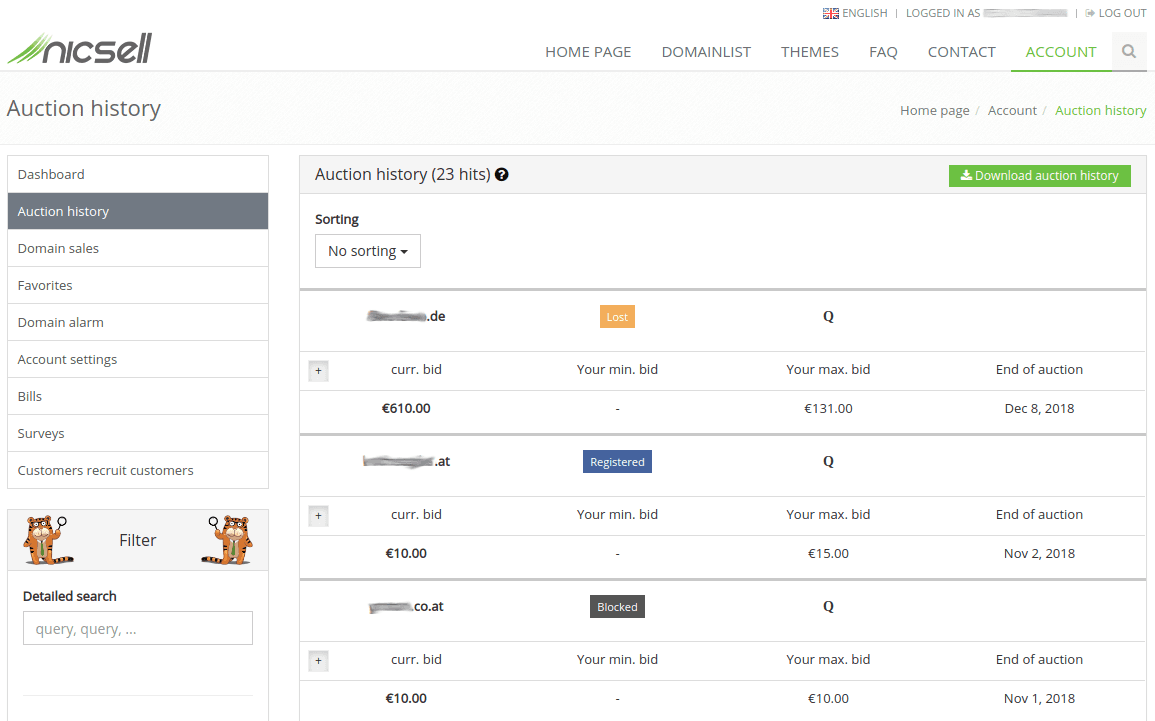The image size is (1155, 721).
Task: Click the left tiger mascot image
Action: click(x=45, y=540)
